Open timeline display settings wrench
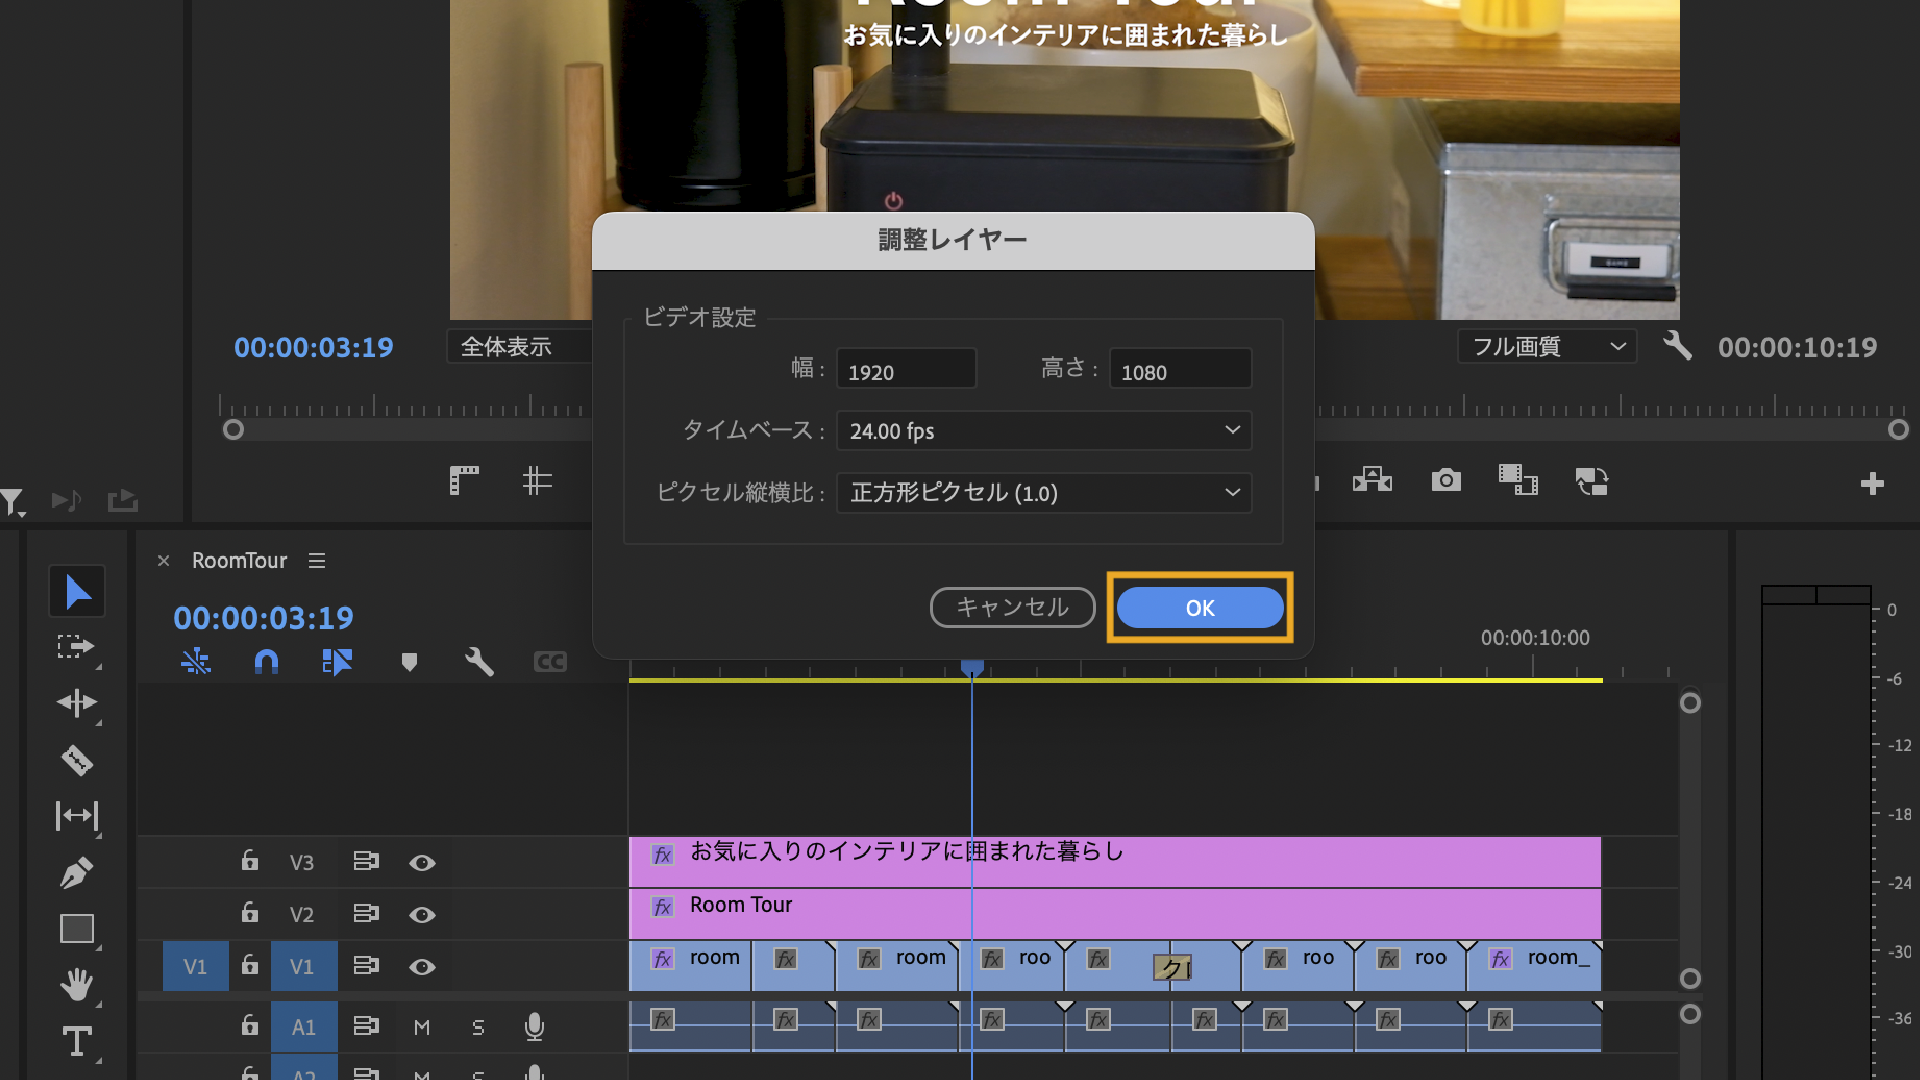Viewport: 1920px width, 1080px height. [479, 661]
